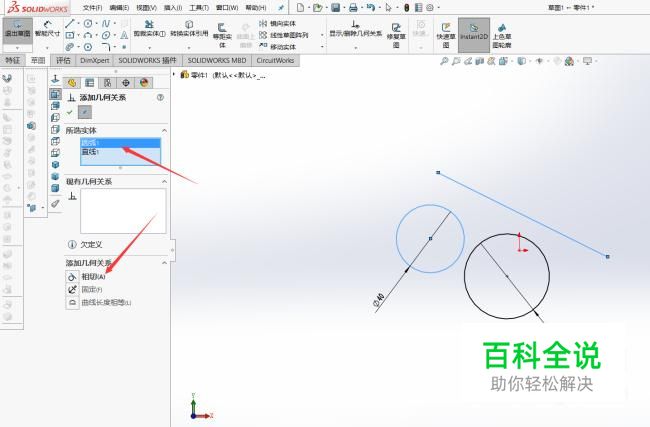Choose Offset Entities (等距实体)
The height and width of the screenshot is (427, 650).
point(222,35)
